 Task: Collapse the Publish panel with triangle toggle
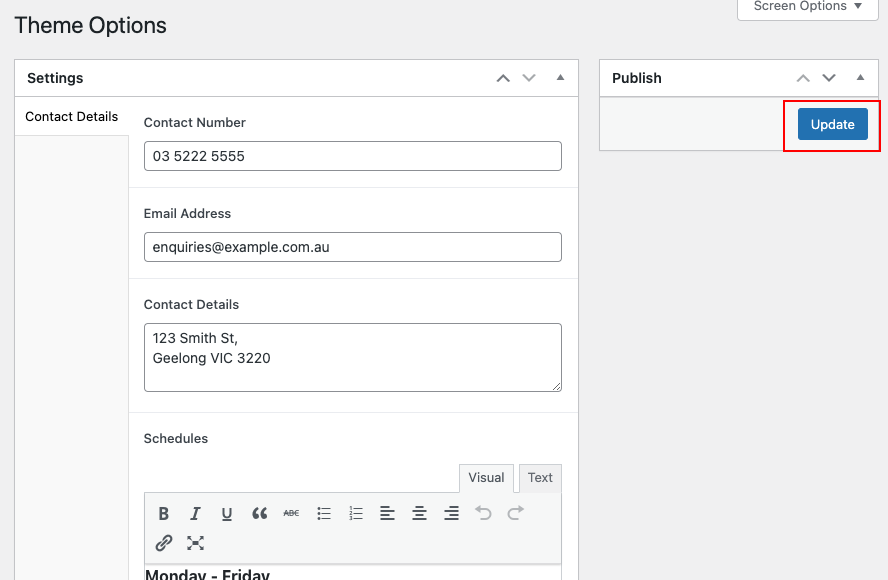(x=860, y=78)
